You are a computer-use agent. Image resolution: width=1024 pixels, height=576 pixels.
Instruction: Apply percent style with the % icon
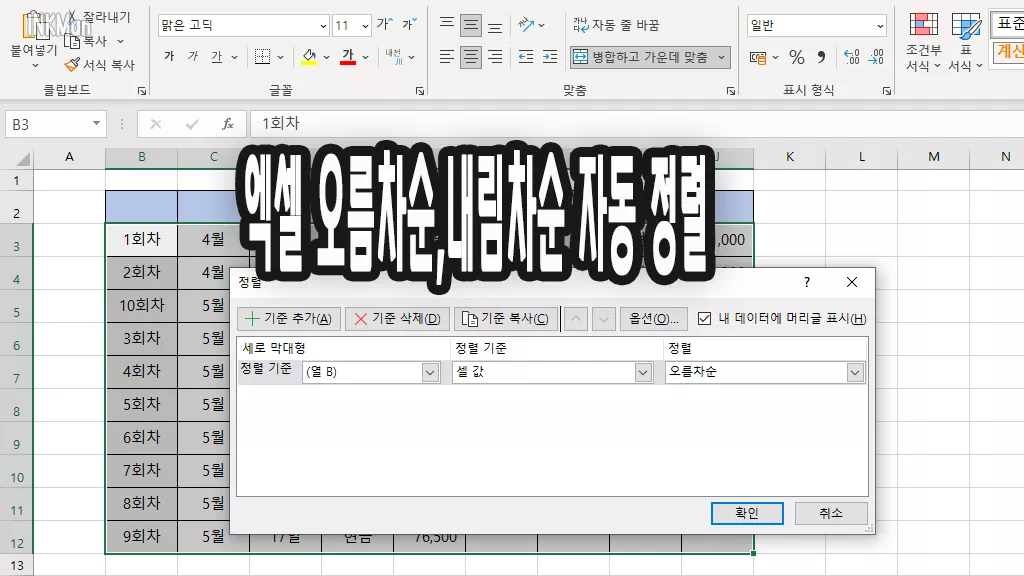[x=796, y=57]
